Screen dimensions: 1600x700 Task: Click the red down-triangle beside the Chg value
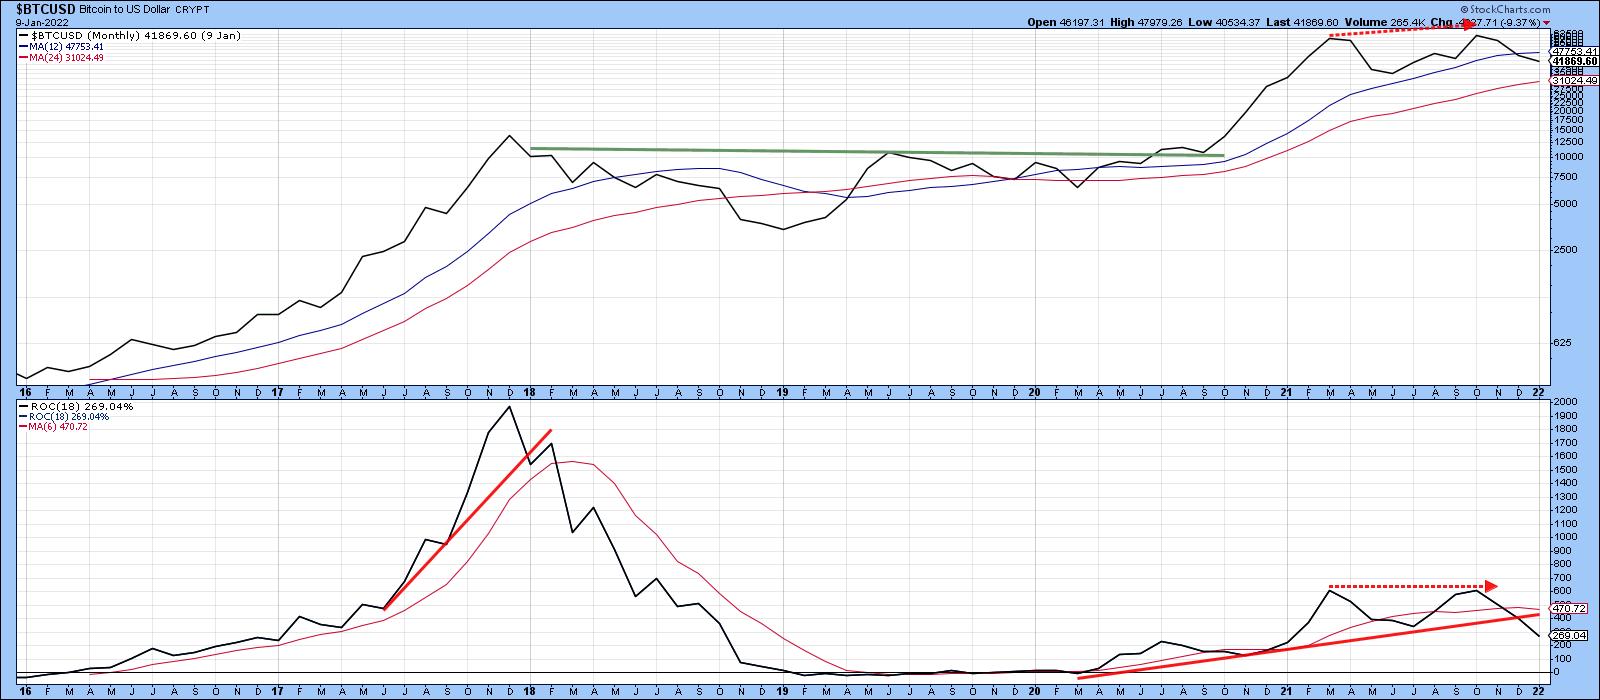(x=1547, y=22)
